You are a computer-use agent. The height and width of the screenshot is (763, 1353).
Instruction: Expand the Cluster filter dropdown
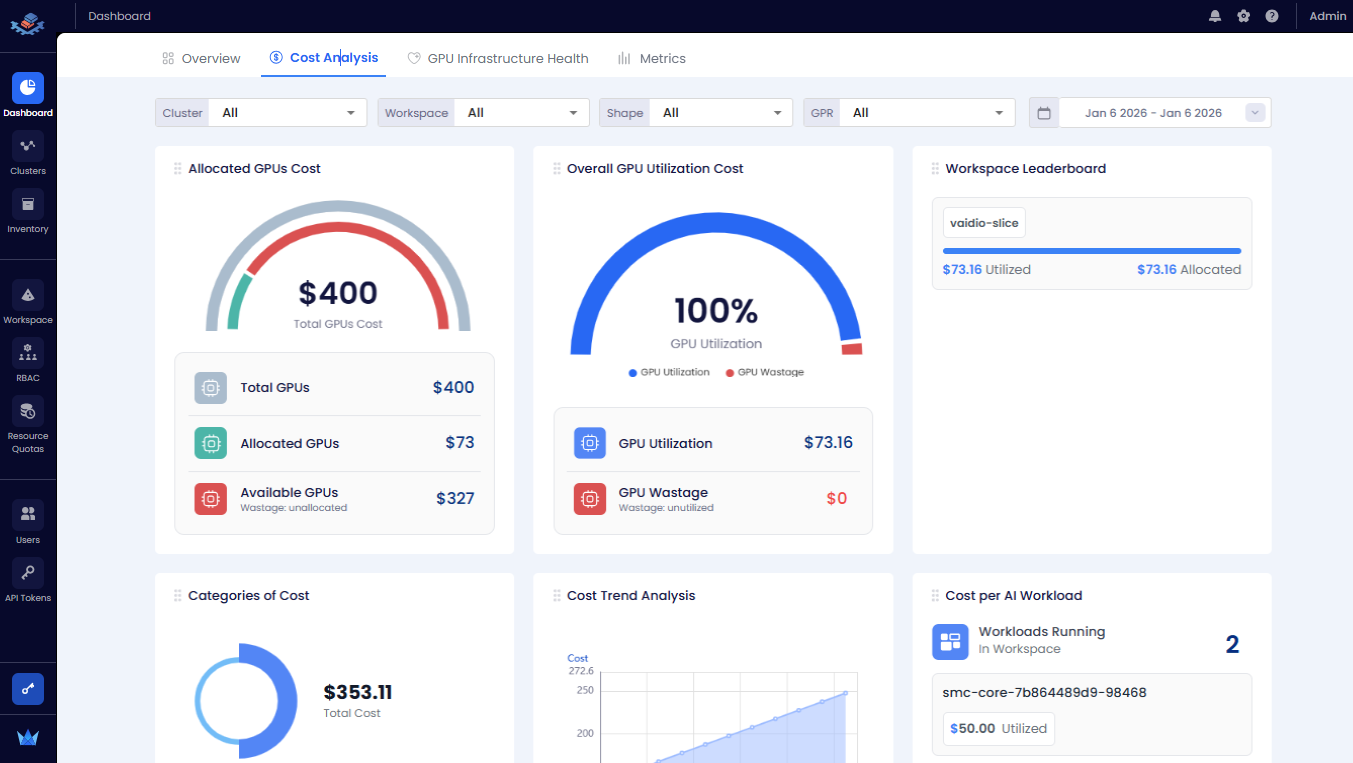(288, 113)
